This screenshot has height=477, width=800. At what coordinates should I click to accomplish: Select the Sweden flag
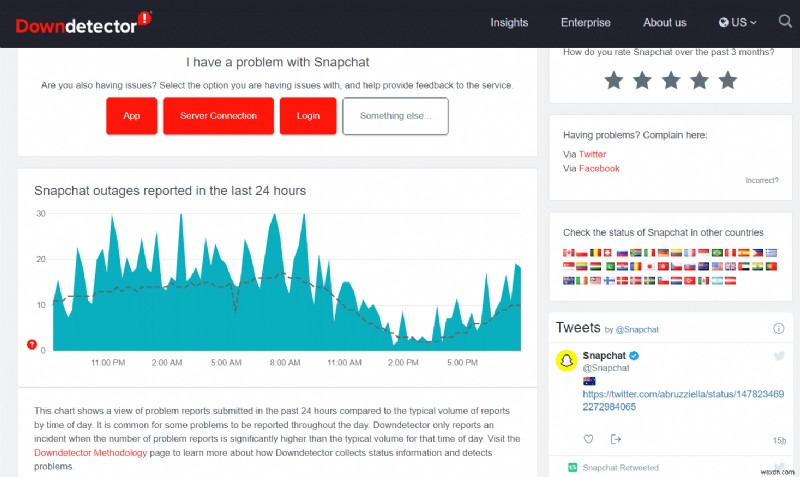(x=649, y=281)
